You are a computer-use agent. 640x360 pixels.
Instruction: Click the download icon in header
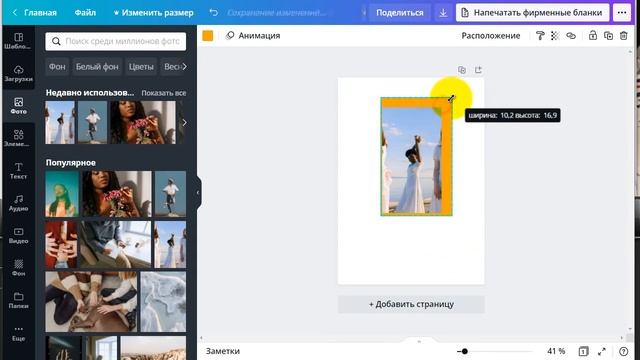[443, 13]
